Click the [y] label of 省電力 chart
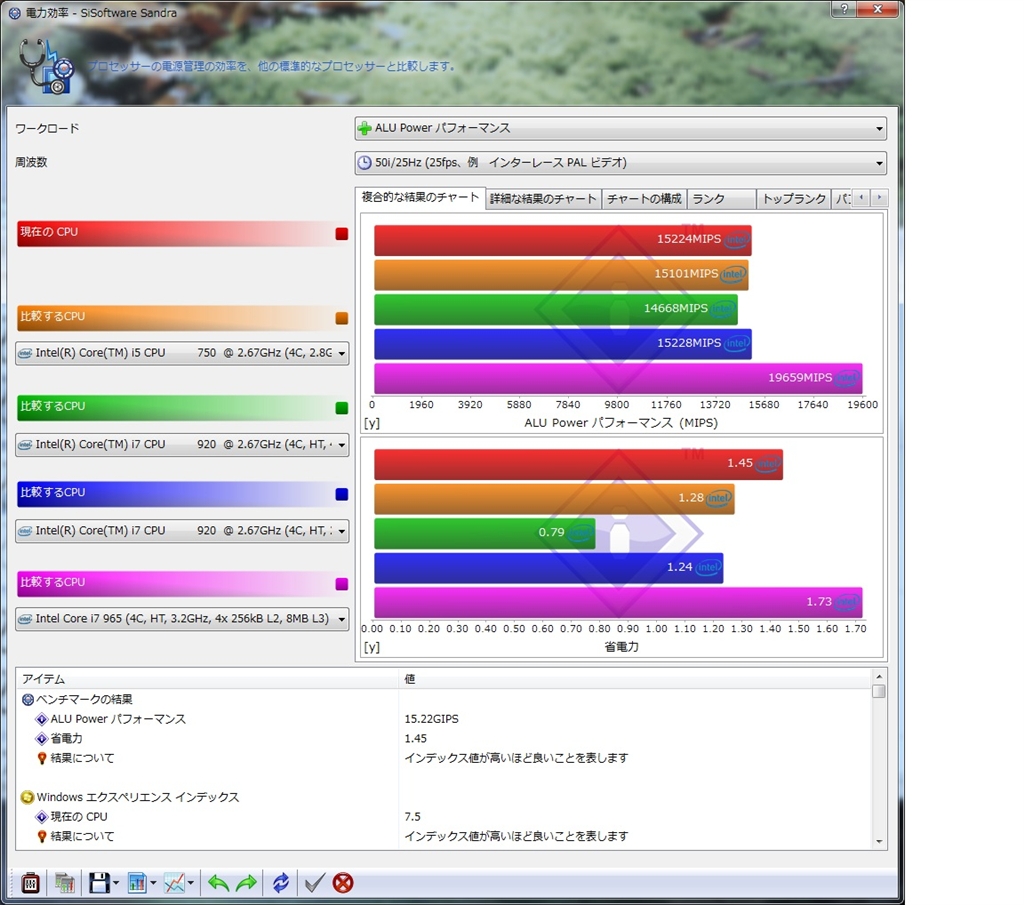 (372, 647)
